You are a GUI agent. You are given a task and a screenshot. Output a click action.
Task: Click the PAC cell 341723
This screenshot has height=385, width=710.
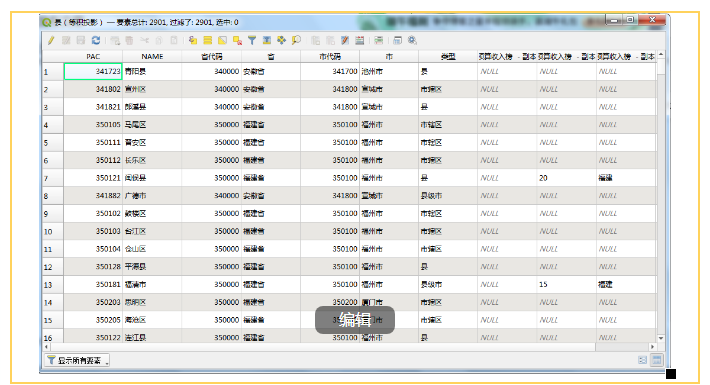click(93, 72)
